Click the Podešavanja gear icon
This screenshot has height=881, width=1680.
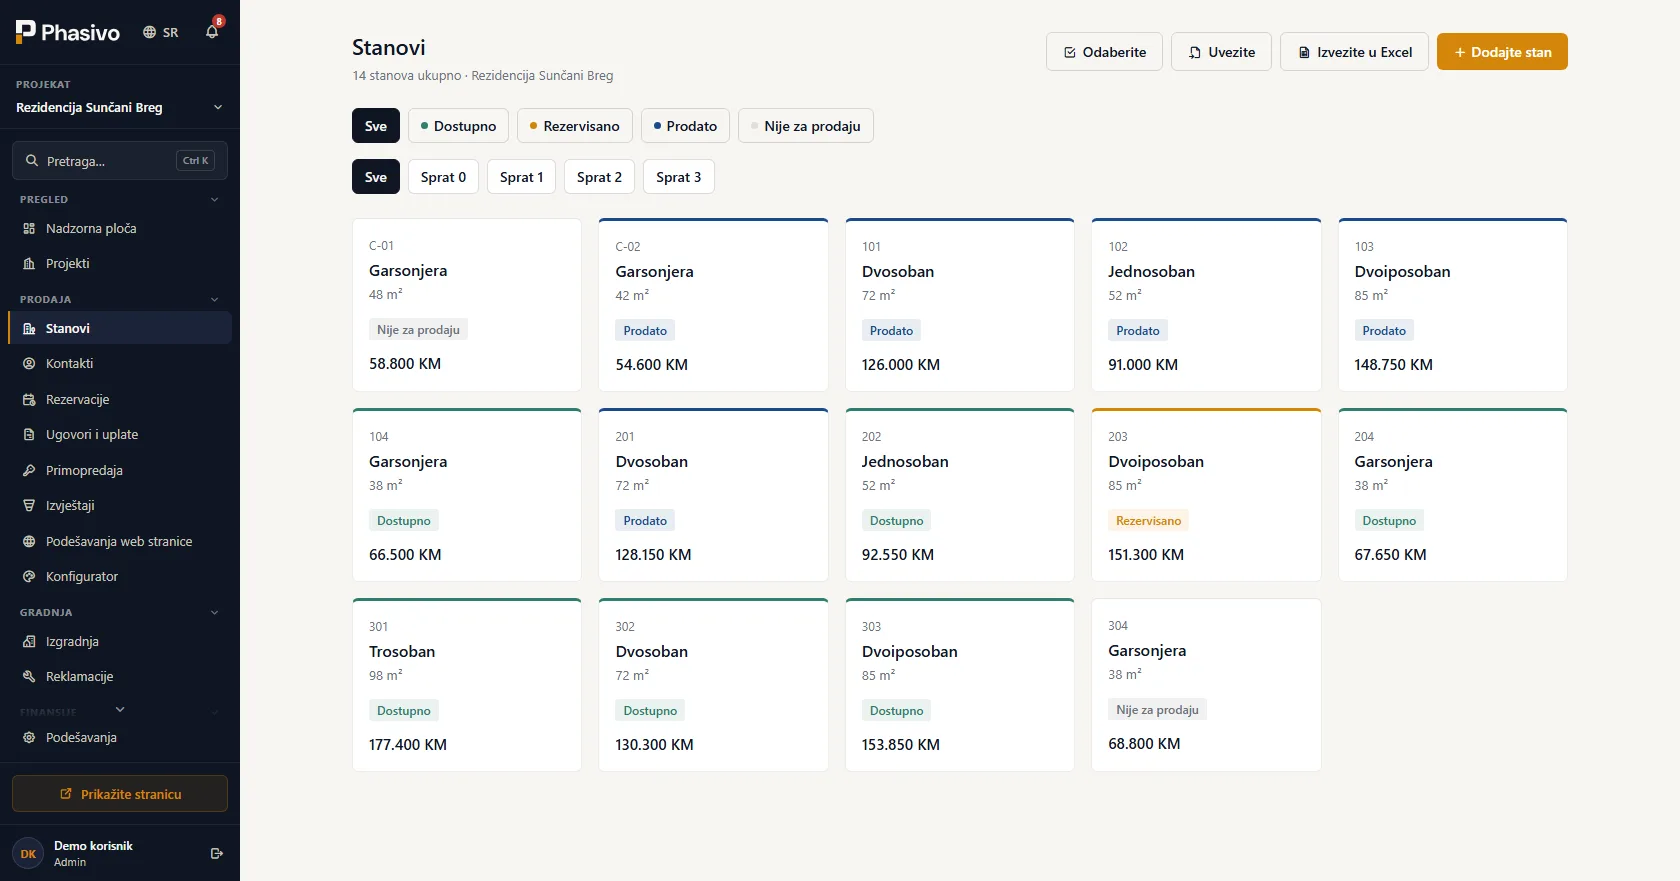pyautogui.click(x=29, y=737)
